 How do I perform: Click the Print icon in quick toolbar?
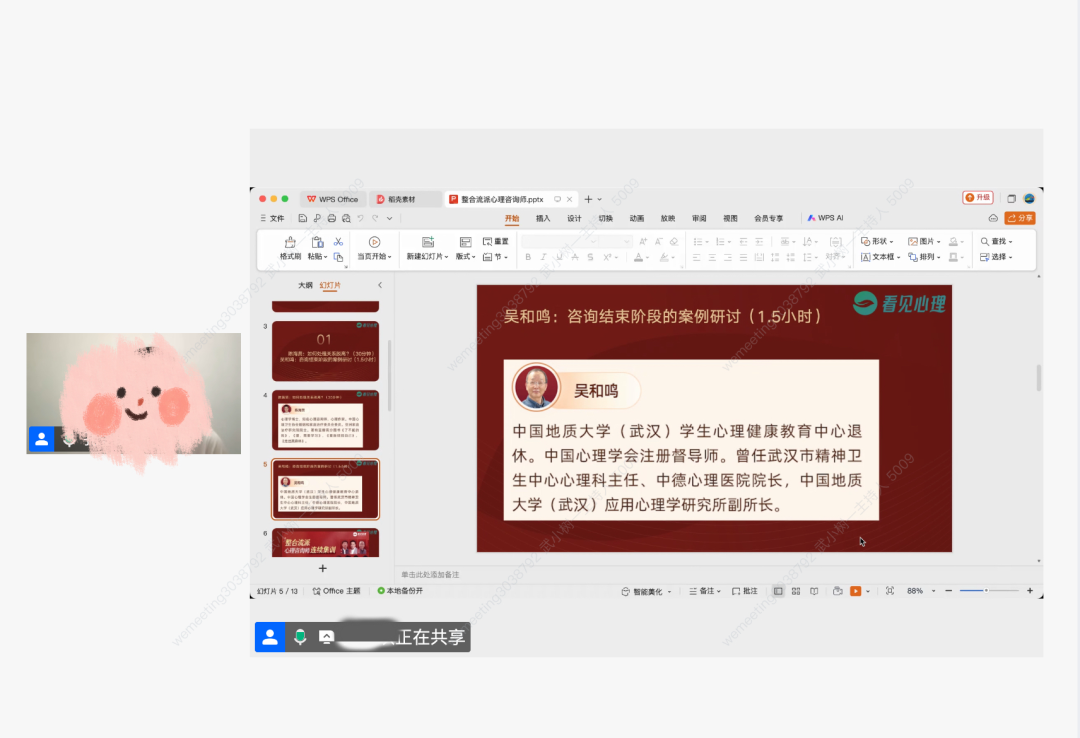(x=331, y=218)
